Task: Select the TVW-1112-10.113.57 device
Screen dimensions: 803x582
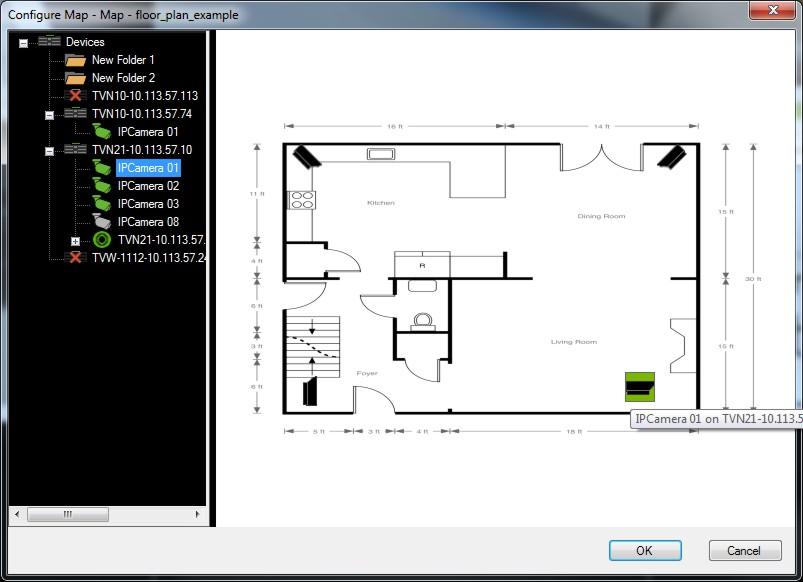Action: click(149, 258)
